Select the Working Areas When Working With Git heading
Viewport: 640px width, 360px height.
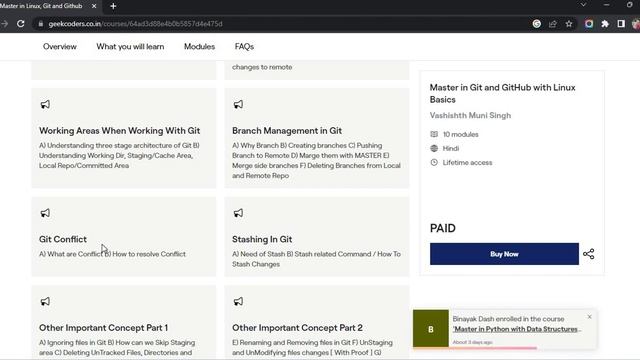tap(120, 131)
